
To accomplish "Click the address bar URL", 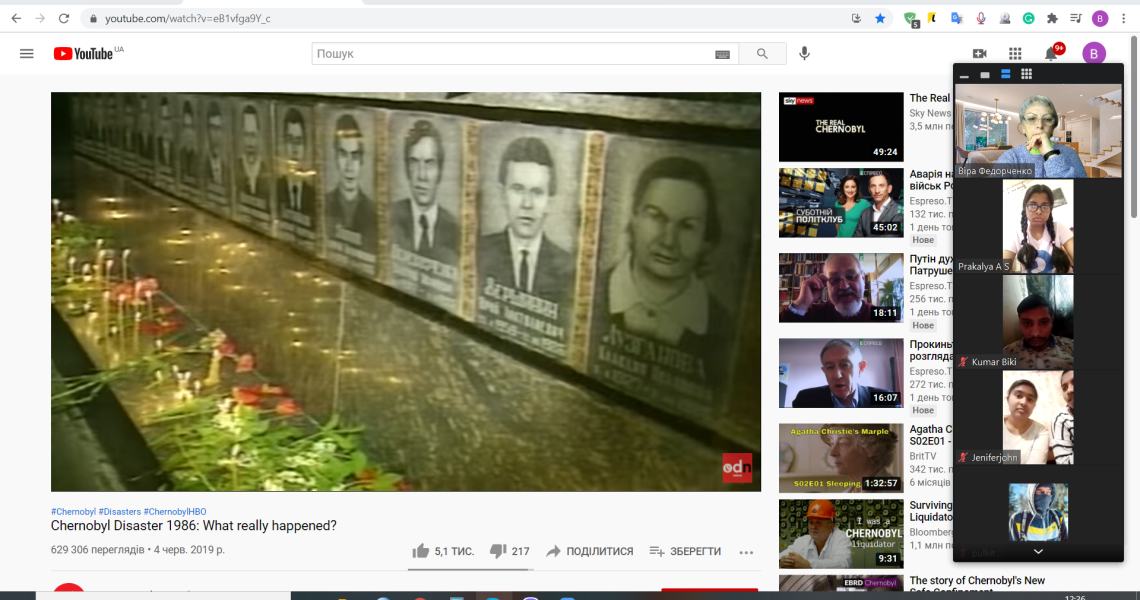I will point(188,19).
